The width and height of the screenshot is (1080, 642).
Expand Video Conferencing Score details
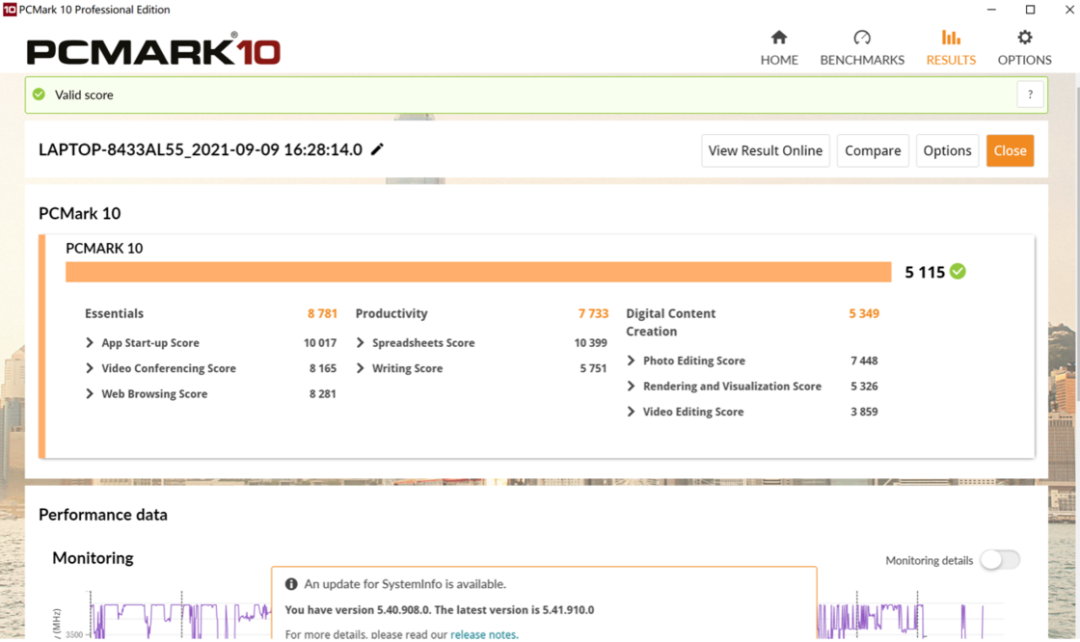point(90,368)
